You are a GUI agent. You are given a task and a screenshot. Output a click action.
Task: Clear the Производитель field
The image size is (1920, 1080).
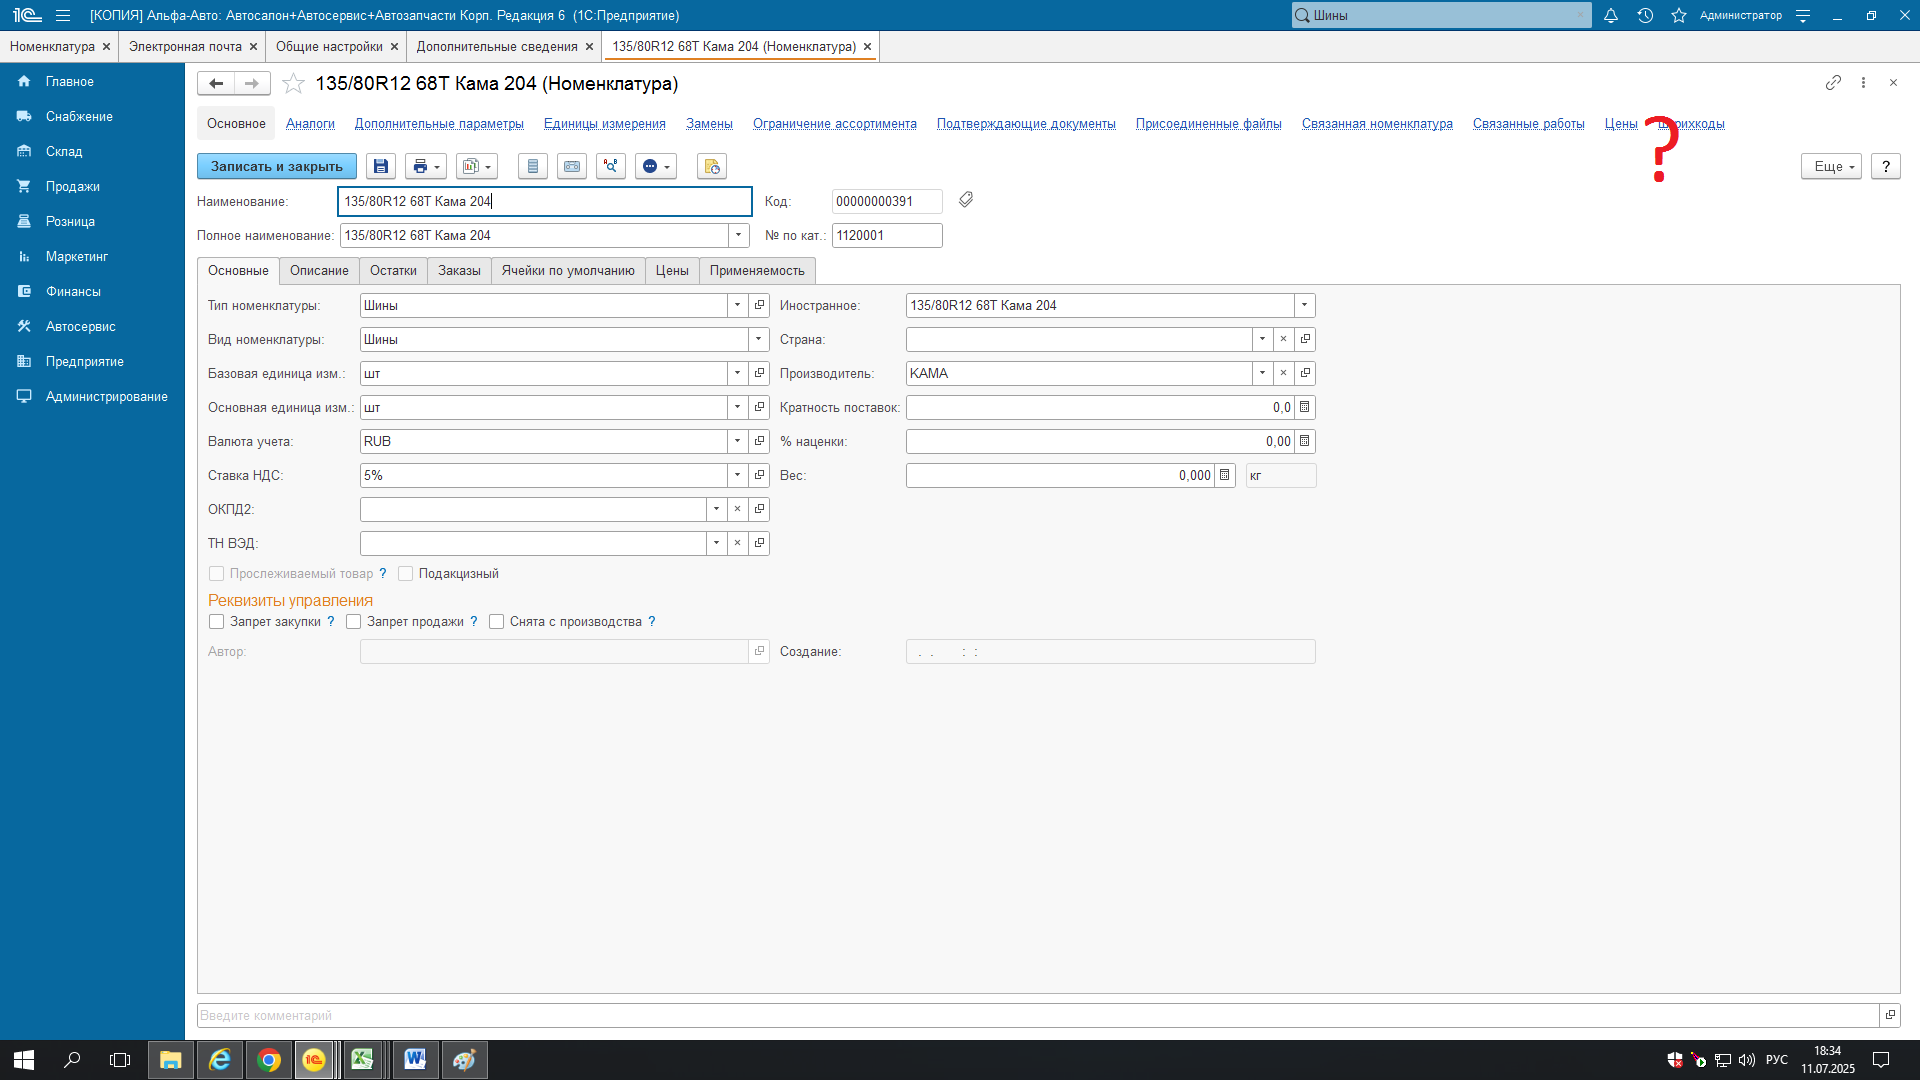1283,373
